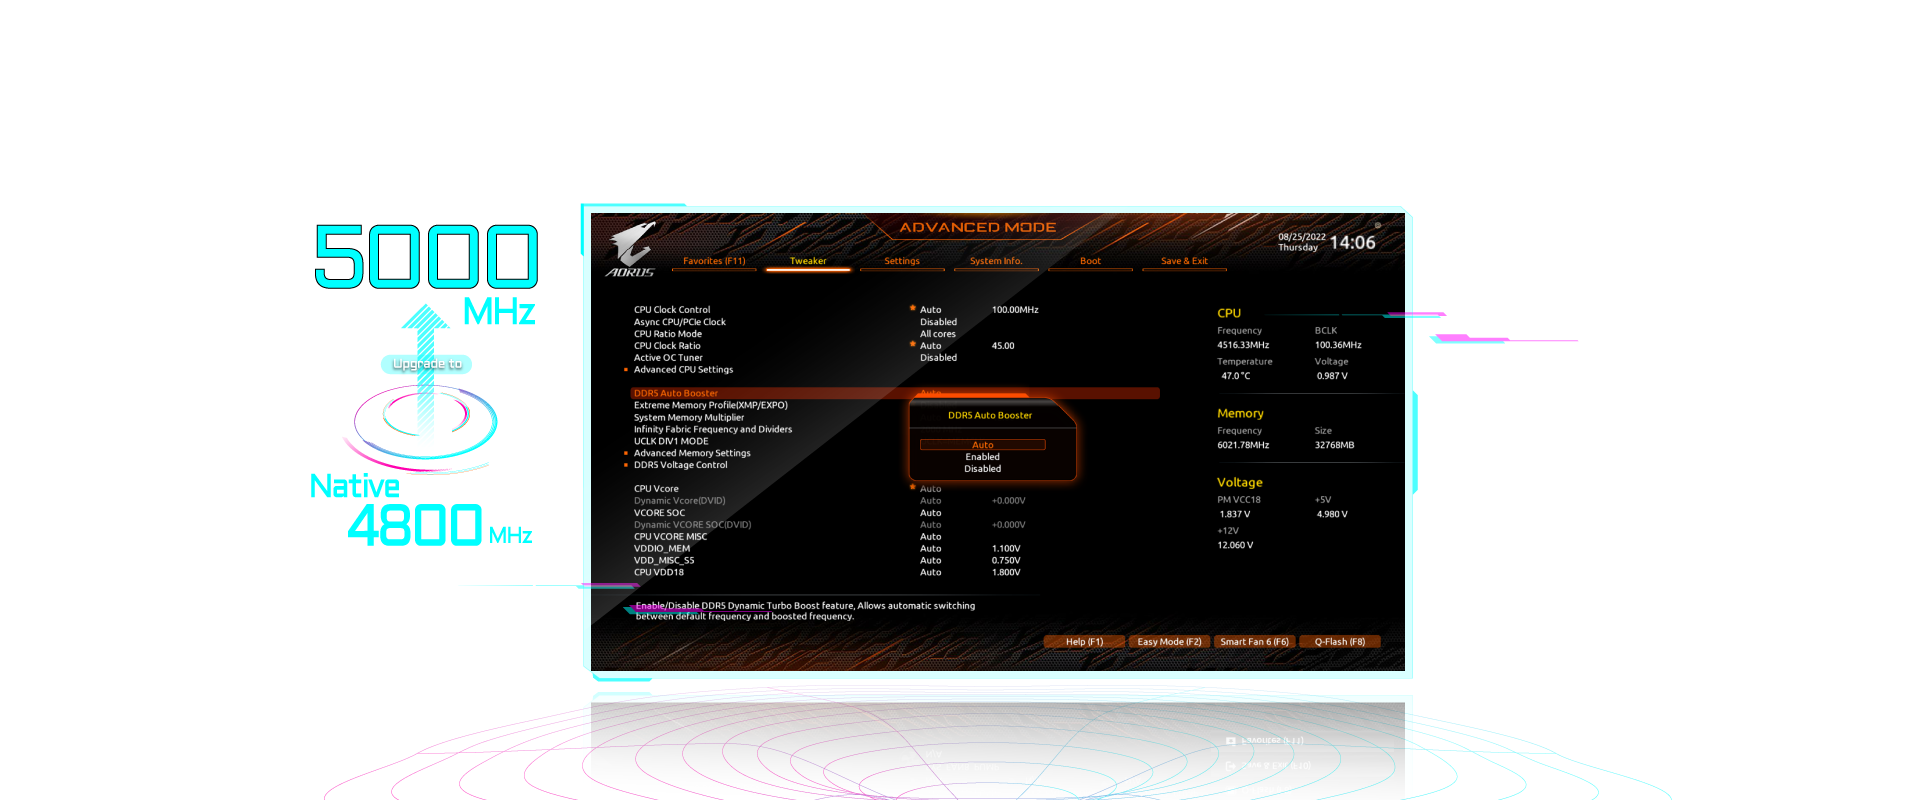Launch Q-Flash (F8)
This screenshot has width=1920, height=800.
[x=1340, y=642]
